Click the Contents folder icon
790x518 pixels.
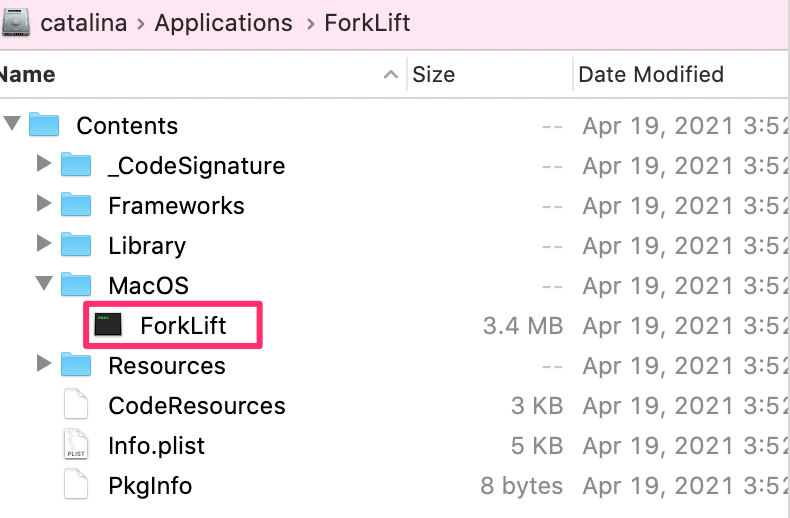(x=44, y=124)
